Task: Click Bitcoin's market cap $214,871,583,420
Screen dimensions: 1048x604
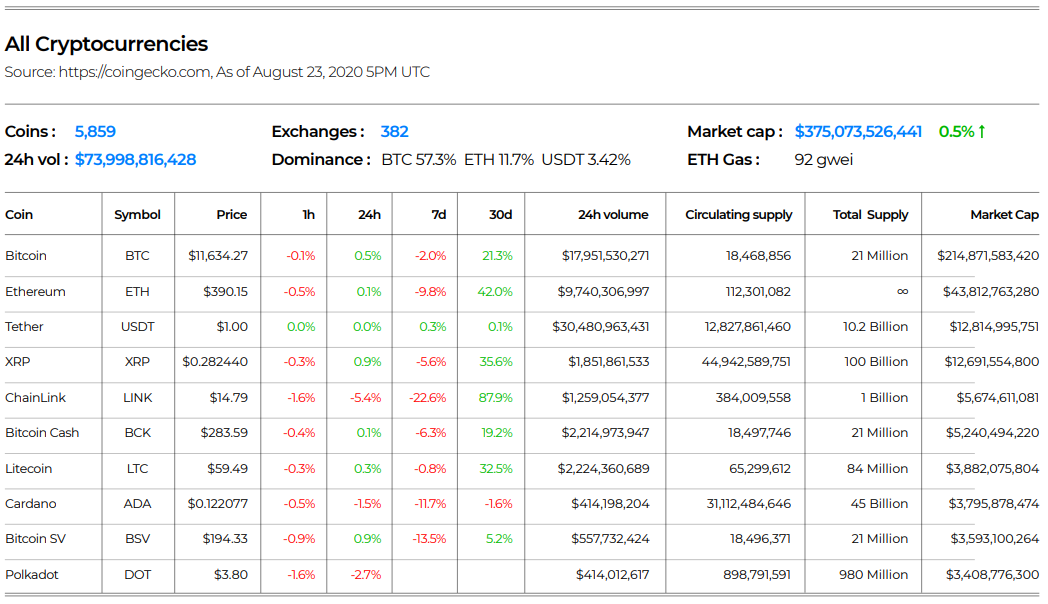Action: click(988, 256)
